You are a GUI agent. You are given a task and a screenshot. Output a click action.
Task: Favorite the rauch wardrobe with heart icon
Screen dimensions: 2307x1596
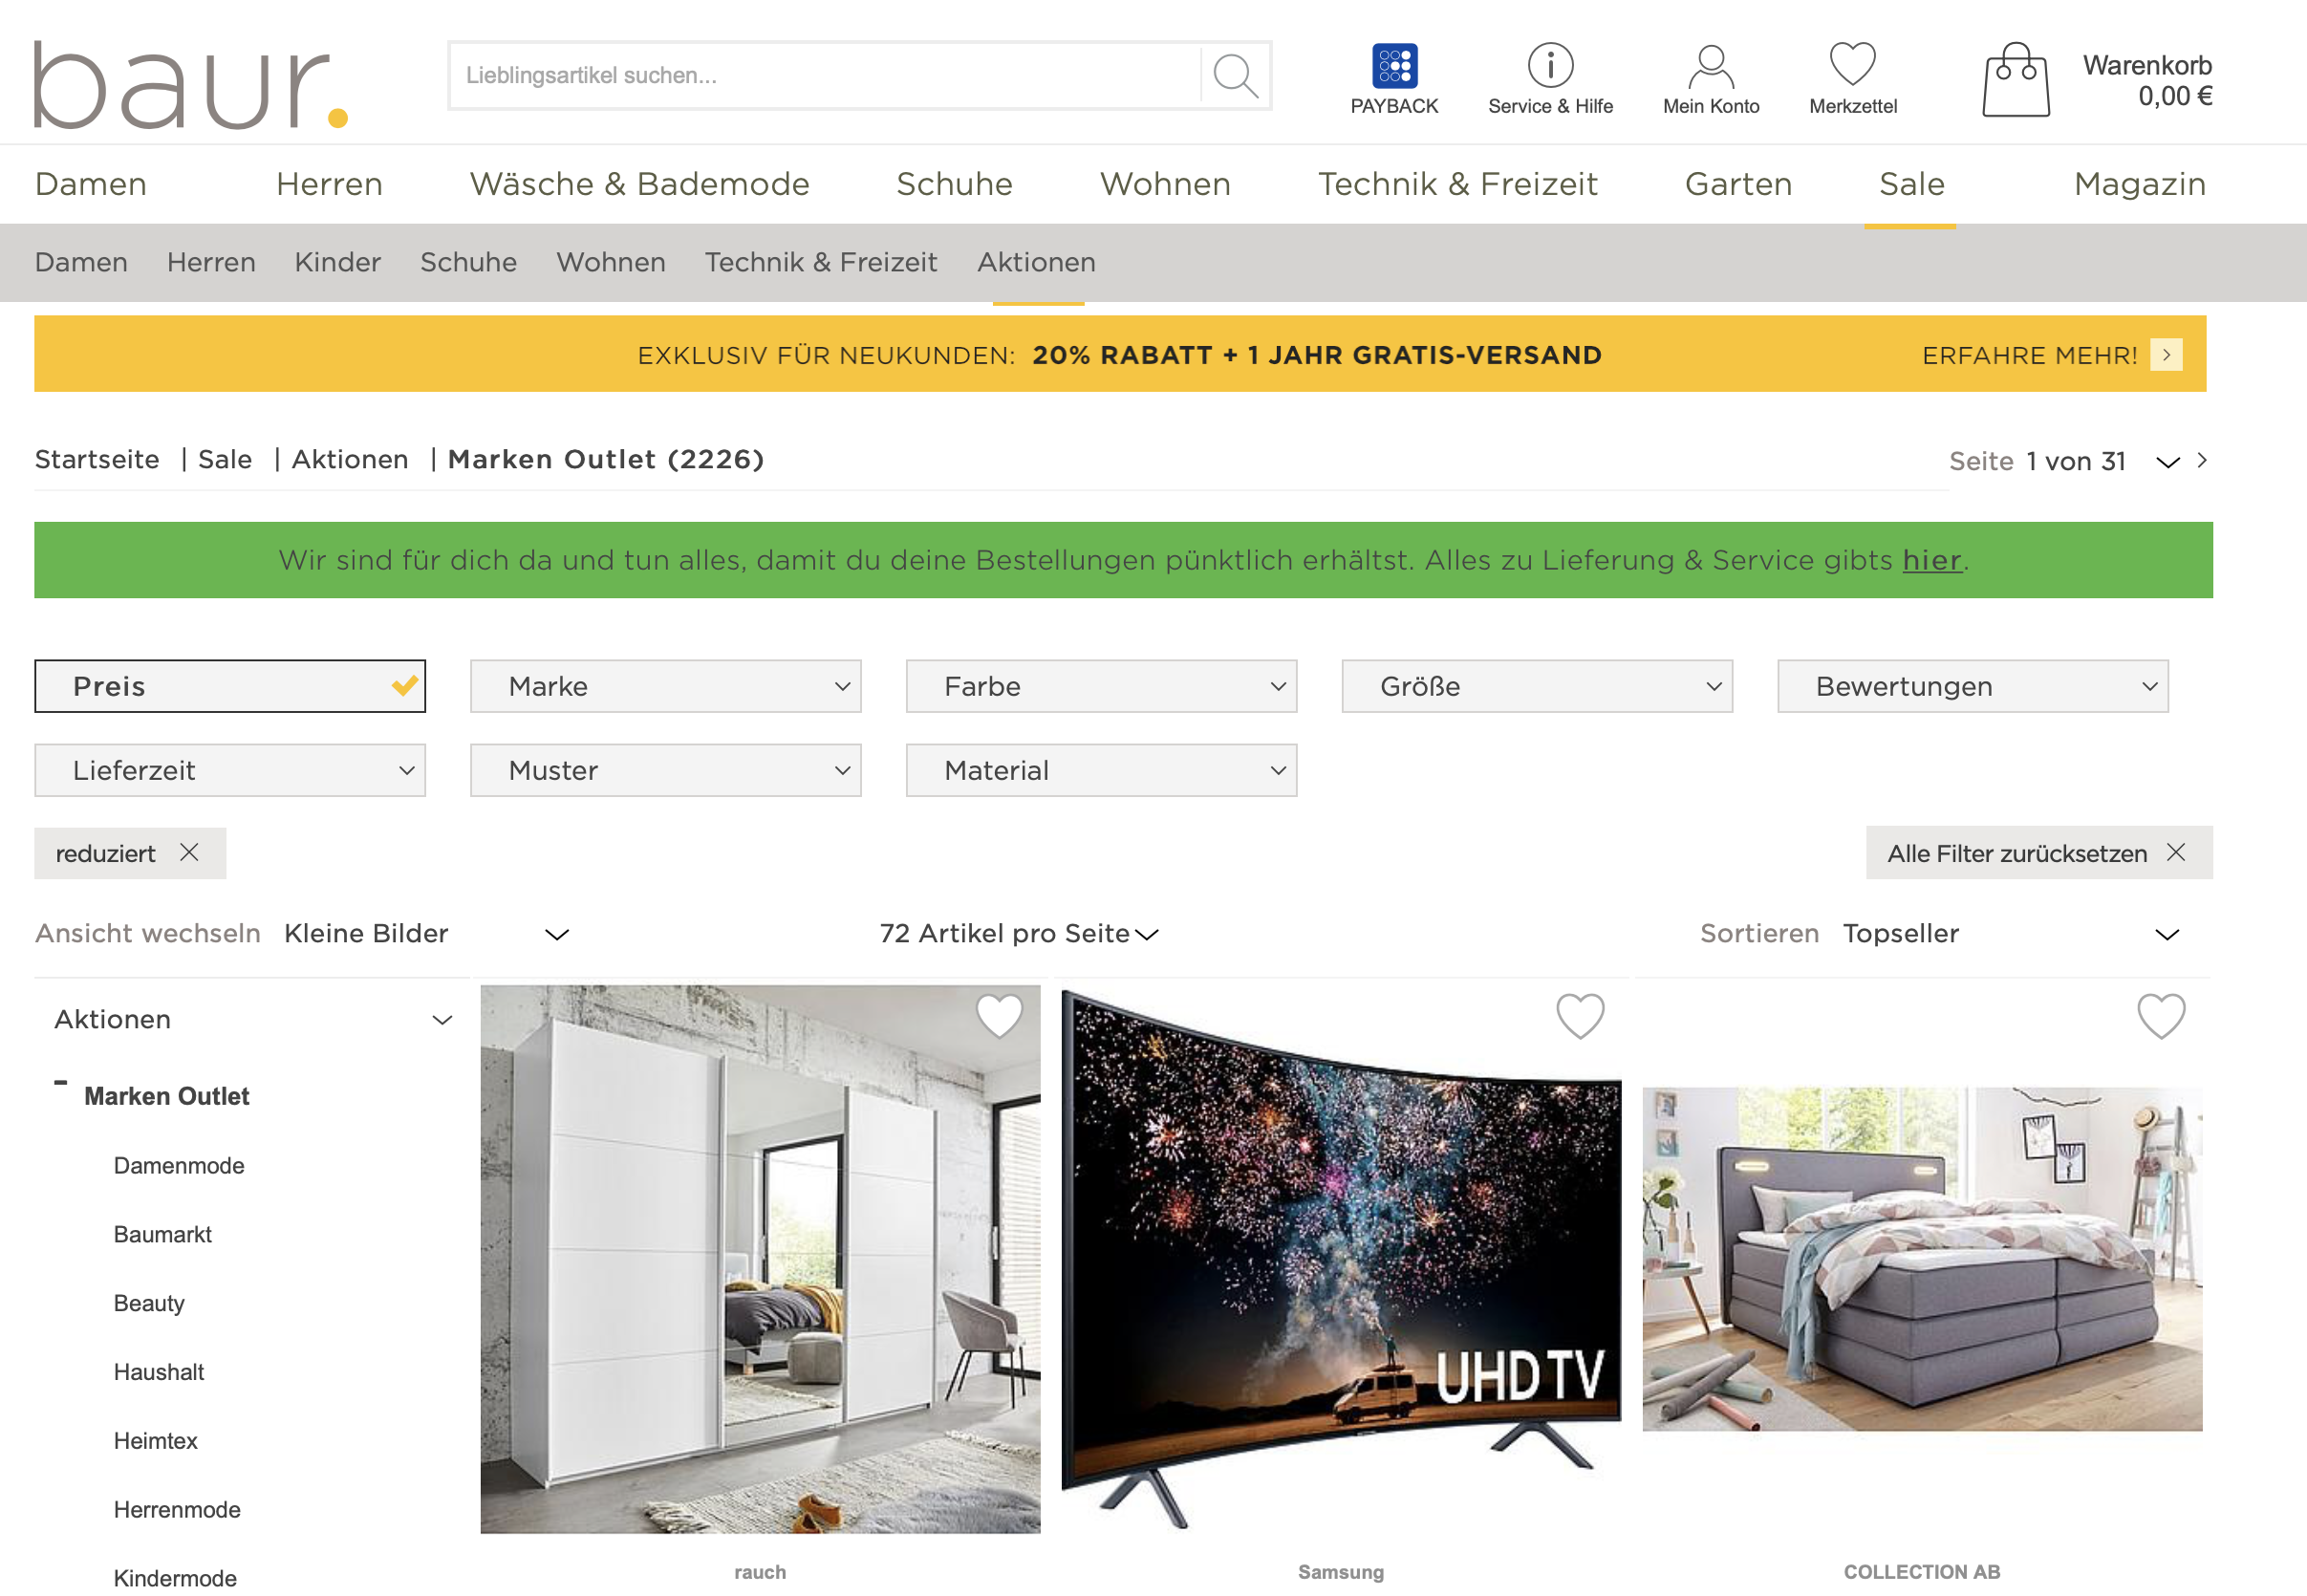click(999, 1017)
